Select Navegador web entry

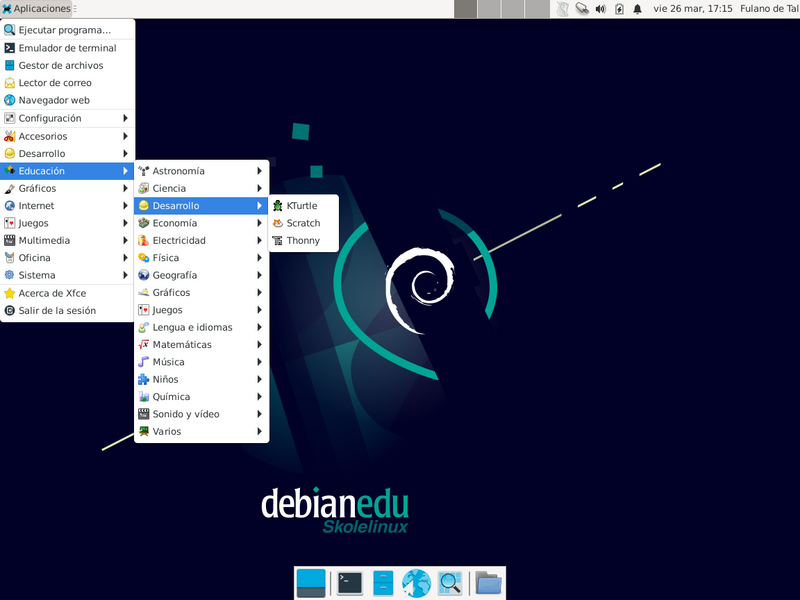67,100
